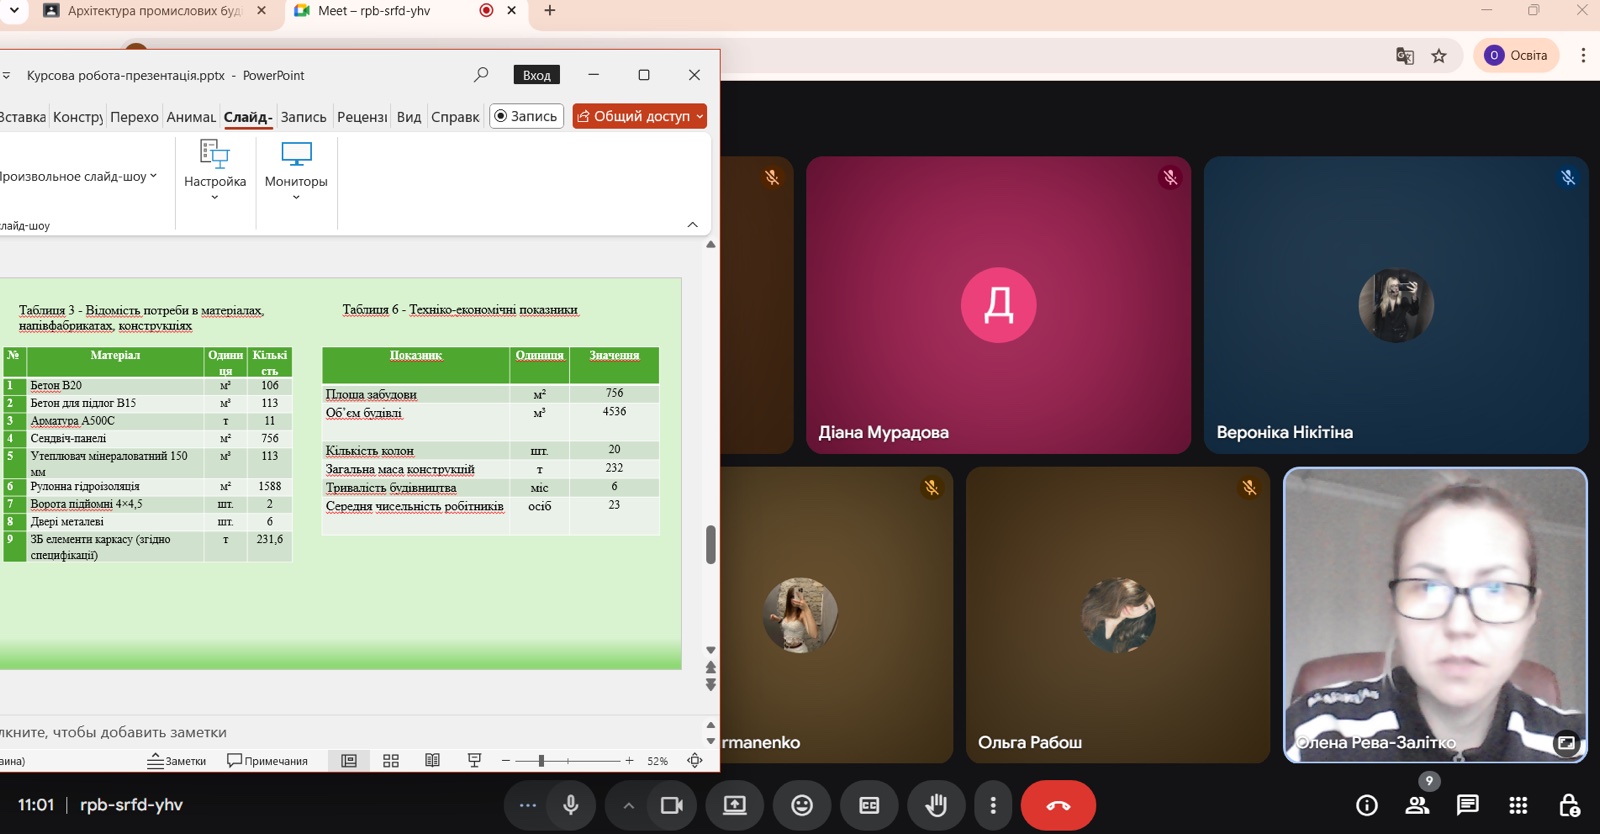Open the emoji reactions button

[x=802, y=805]
